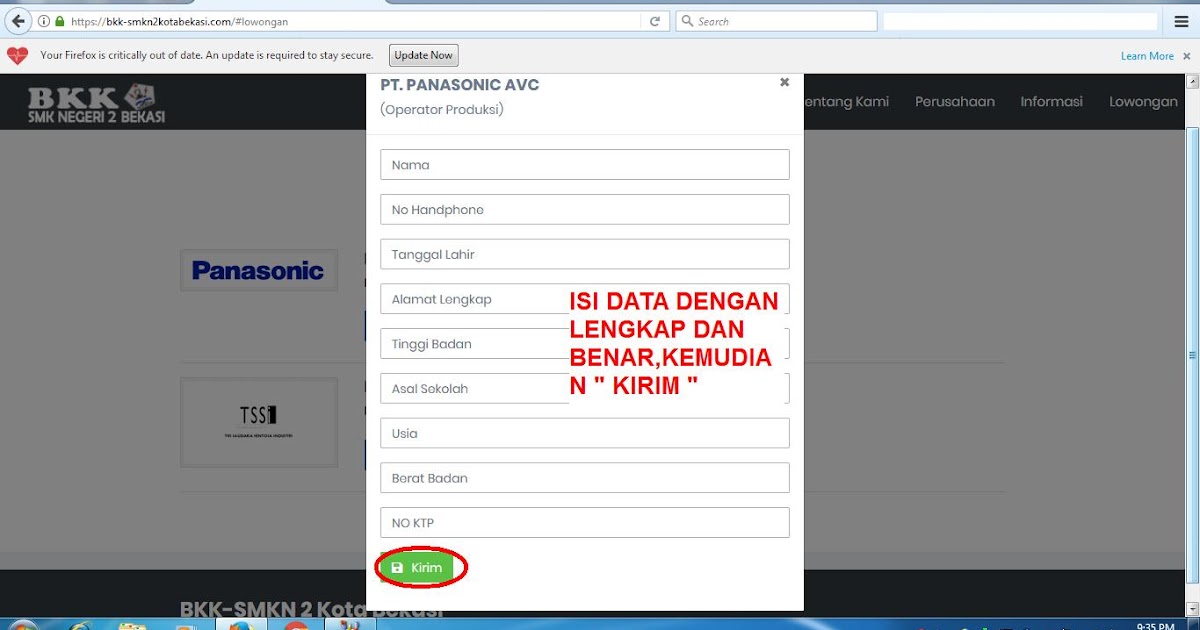Viewport: 1200px width, 630px height.
Task: Open the Perusahaan menu item
Action: tap(955, 101)
